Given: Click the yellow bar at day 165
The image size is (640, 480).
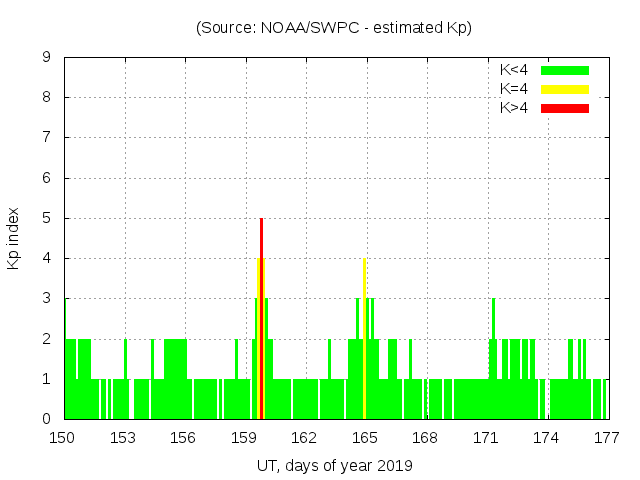Looking at the screenshot, I should [x=364, y=338].
